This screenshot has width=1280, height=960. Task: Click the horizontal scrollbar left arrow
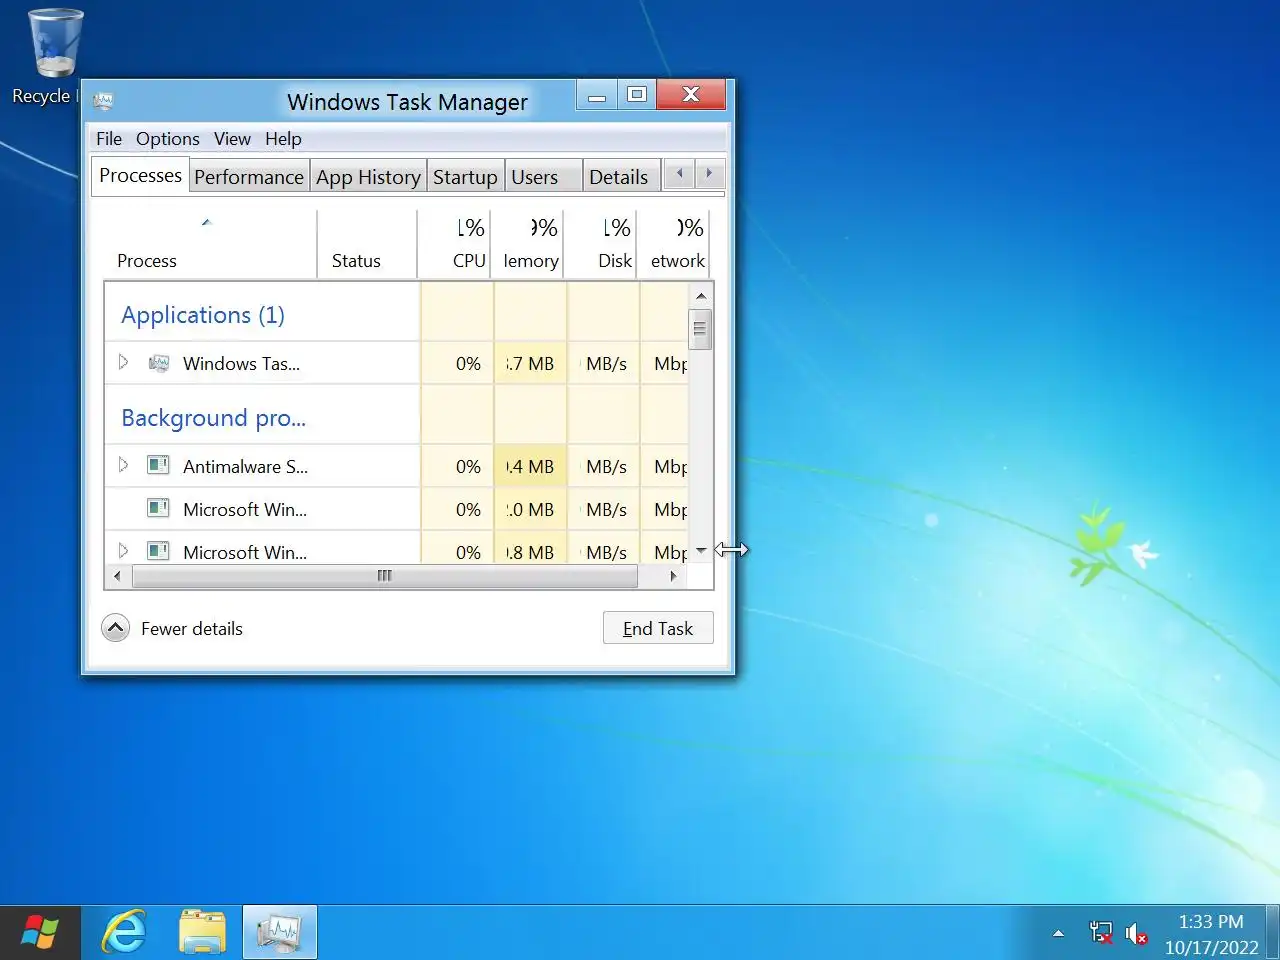tap(117, 576)
